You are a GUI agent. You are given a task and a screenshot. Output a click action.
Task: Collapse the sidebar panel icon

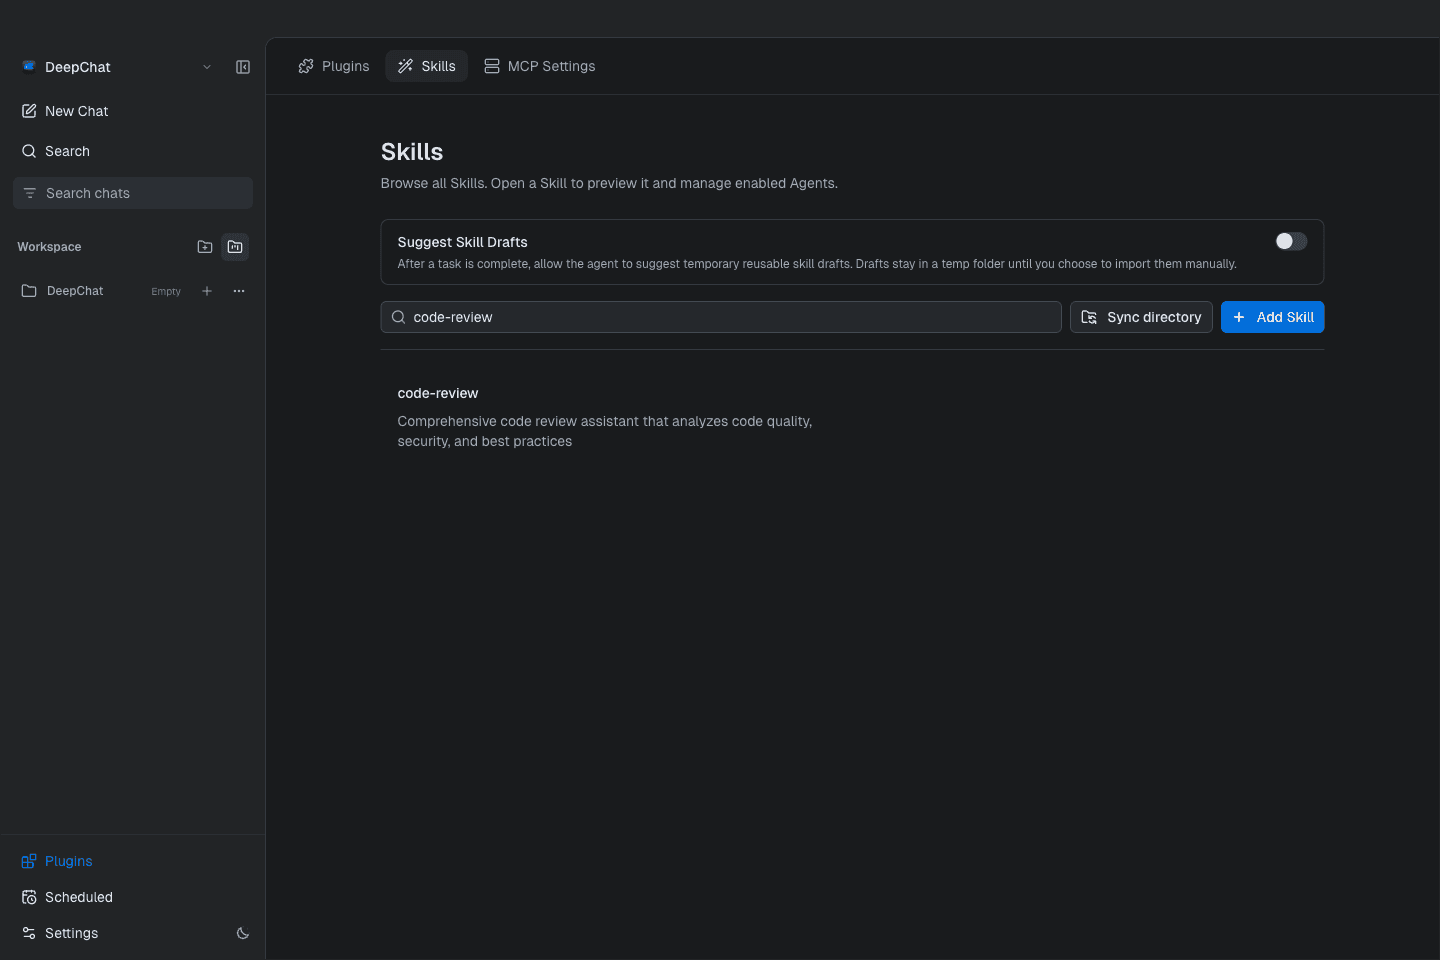(243, 67)
